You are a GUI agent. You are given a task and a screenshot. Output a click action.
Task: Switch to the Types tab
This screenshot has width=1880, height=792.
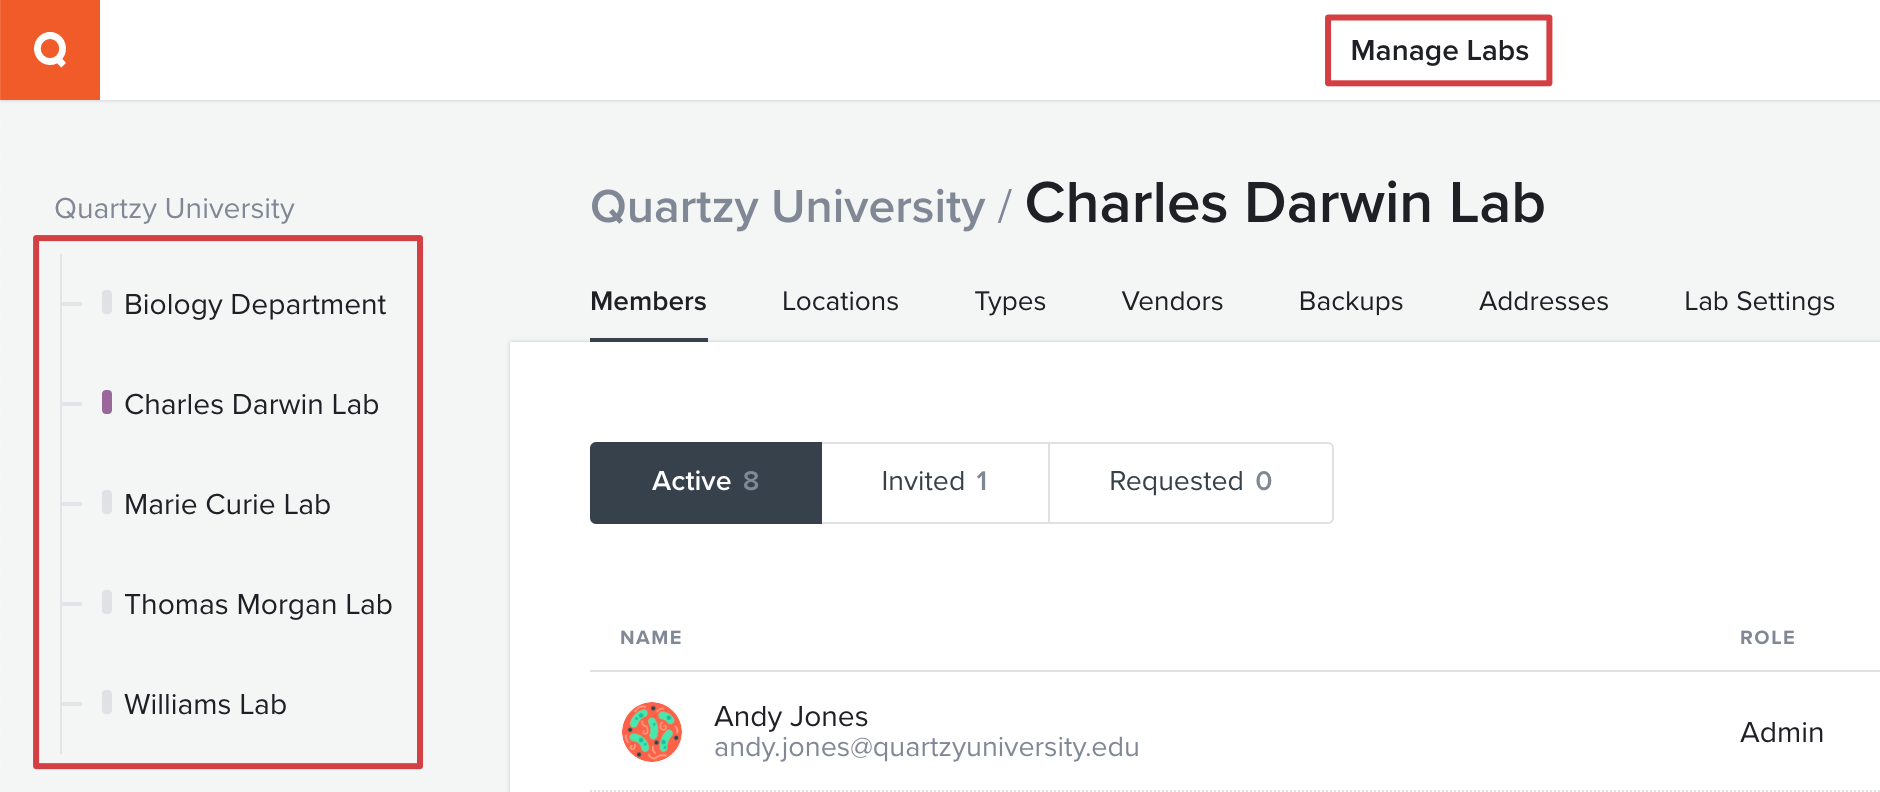[x=1010, y=301]
